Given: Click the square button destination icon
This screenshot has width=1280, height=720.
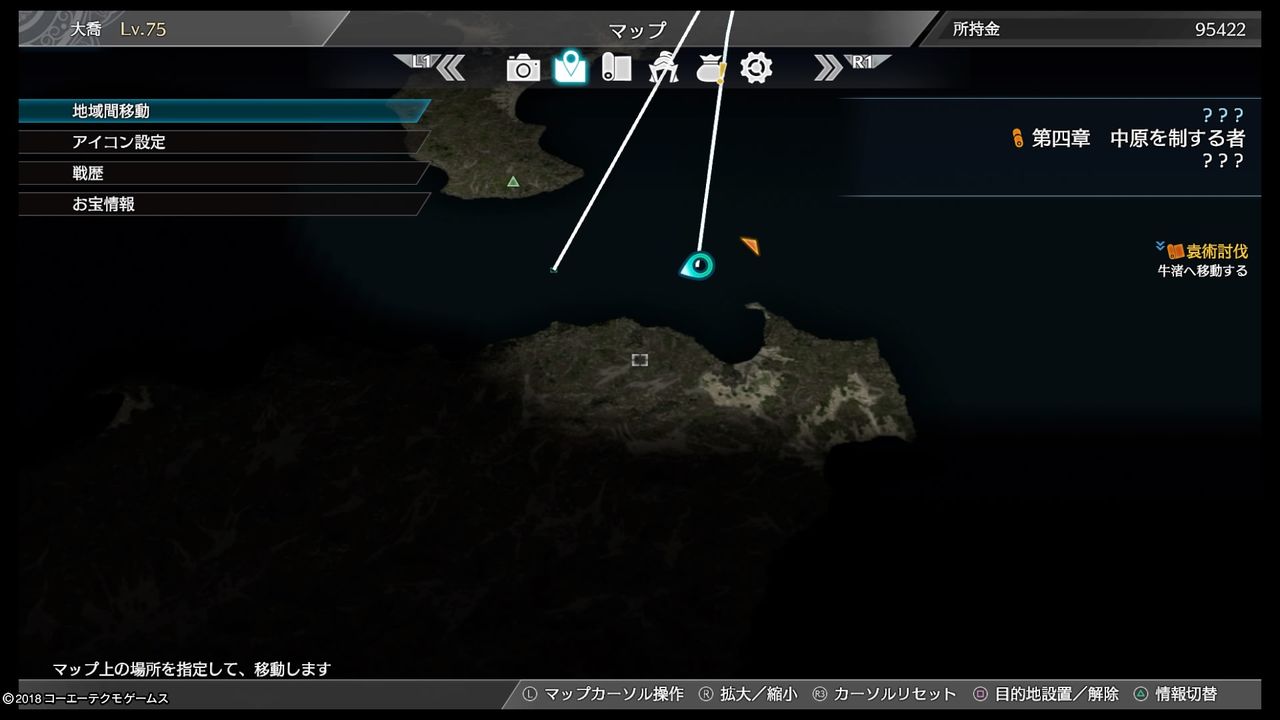Looking at the screenshot, I should [981, 694].
